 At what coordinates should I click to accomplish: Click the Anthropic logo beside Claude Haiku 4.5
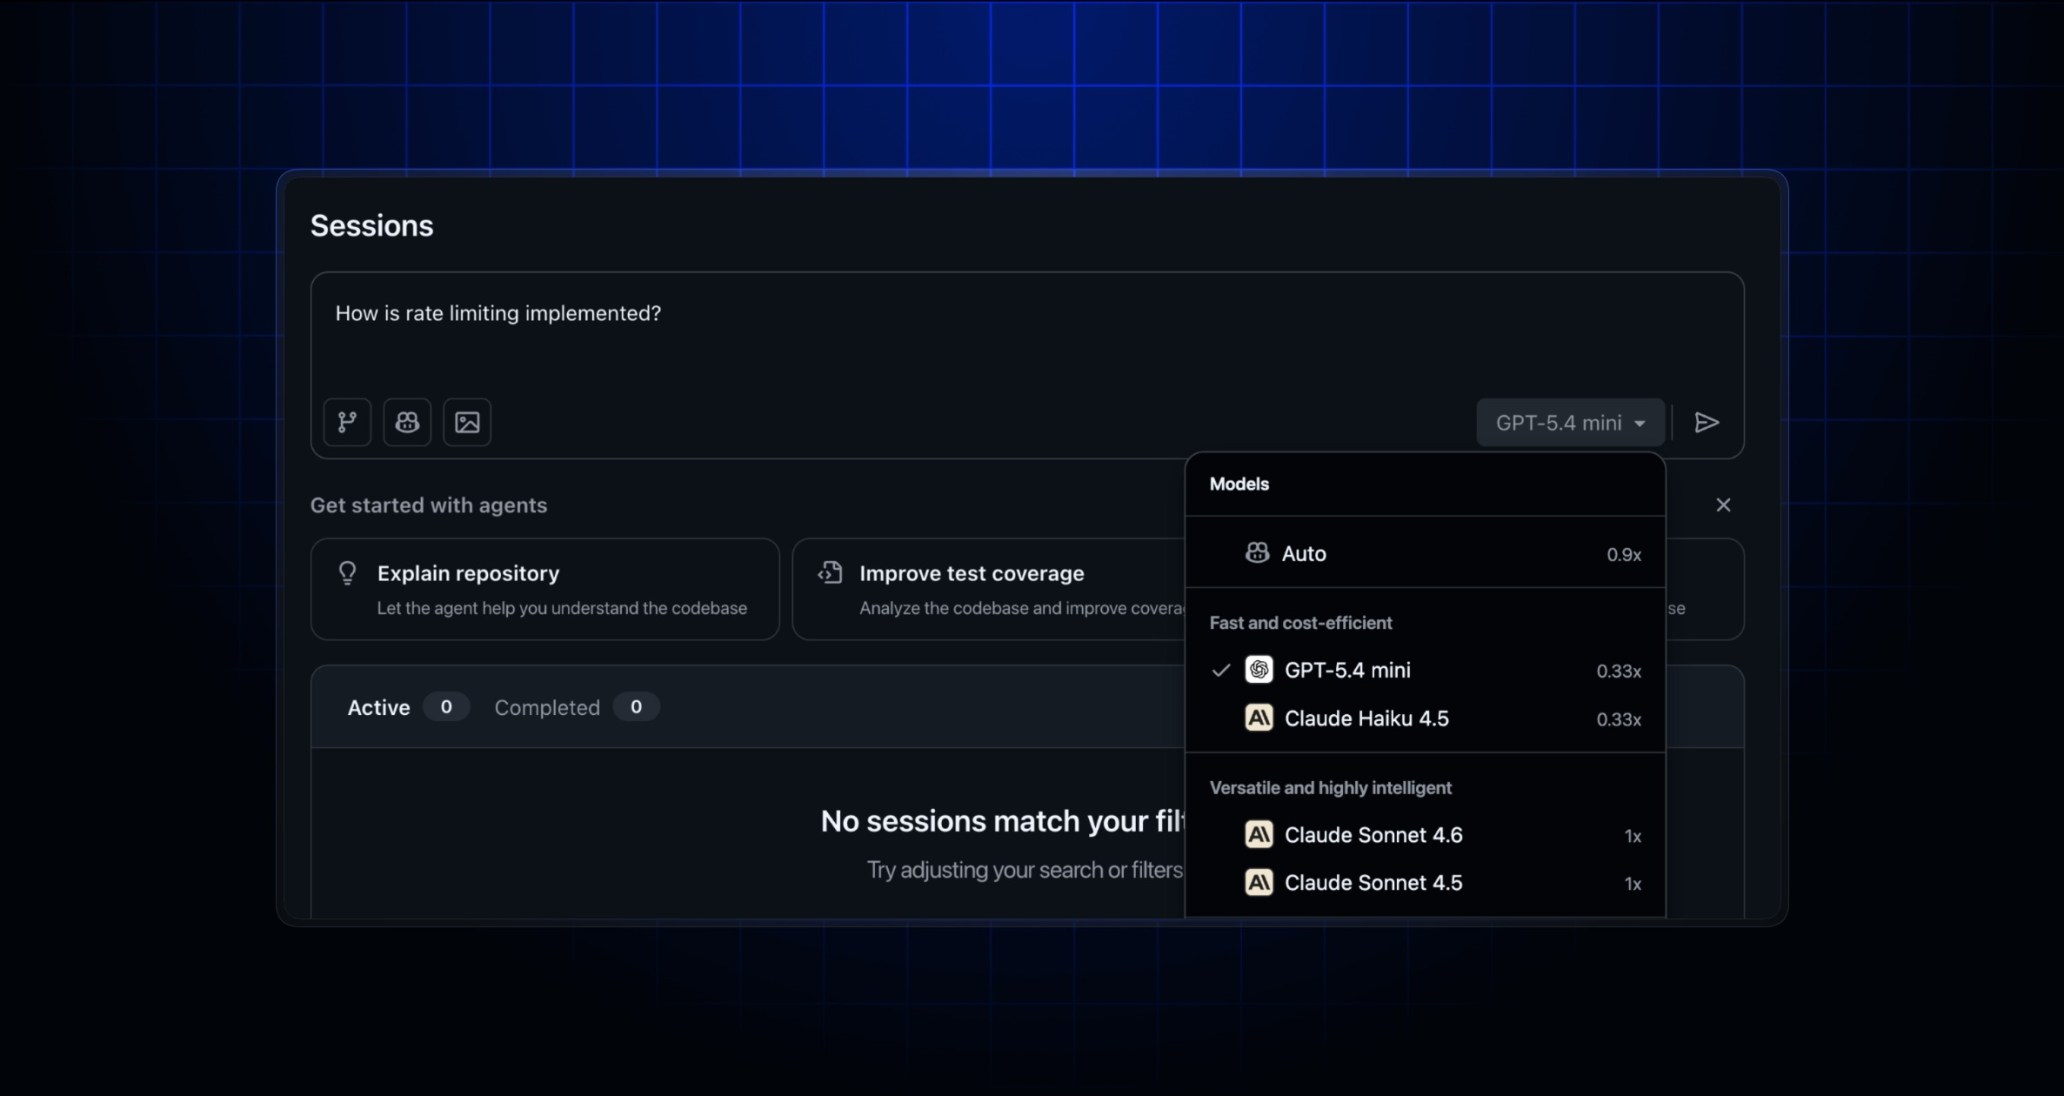click(1259, 718)
